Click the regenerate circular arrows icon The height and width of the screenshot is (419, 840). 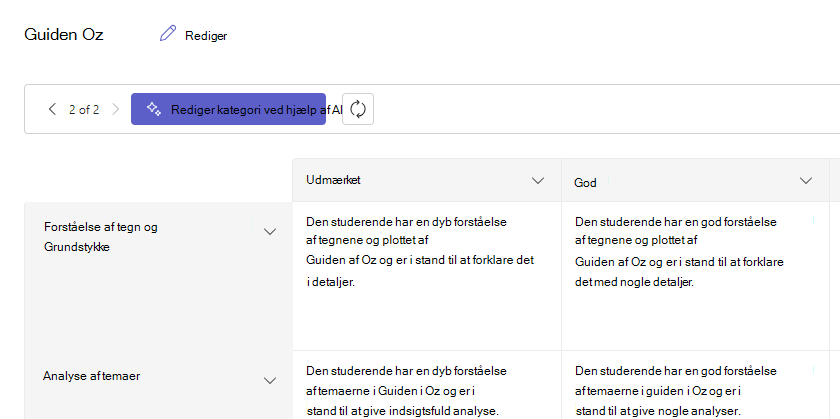358,109
